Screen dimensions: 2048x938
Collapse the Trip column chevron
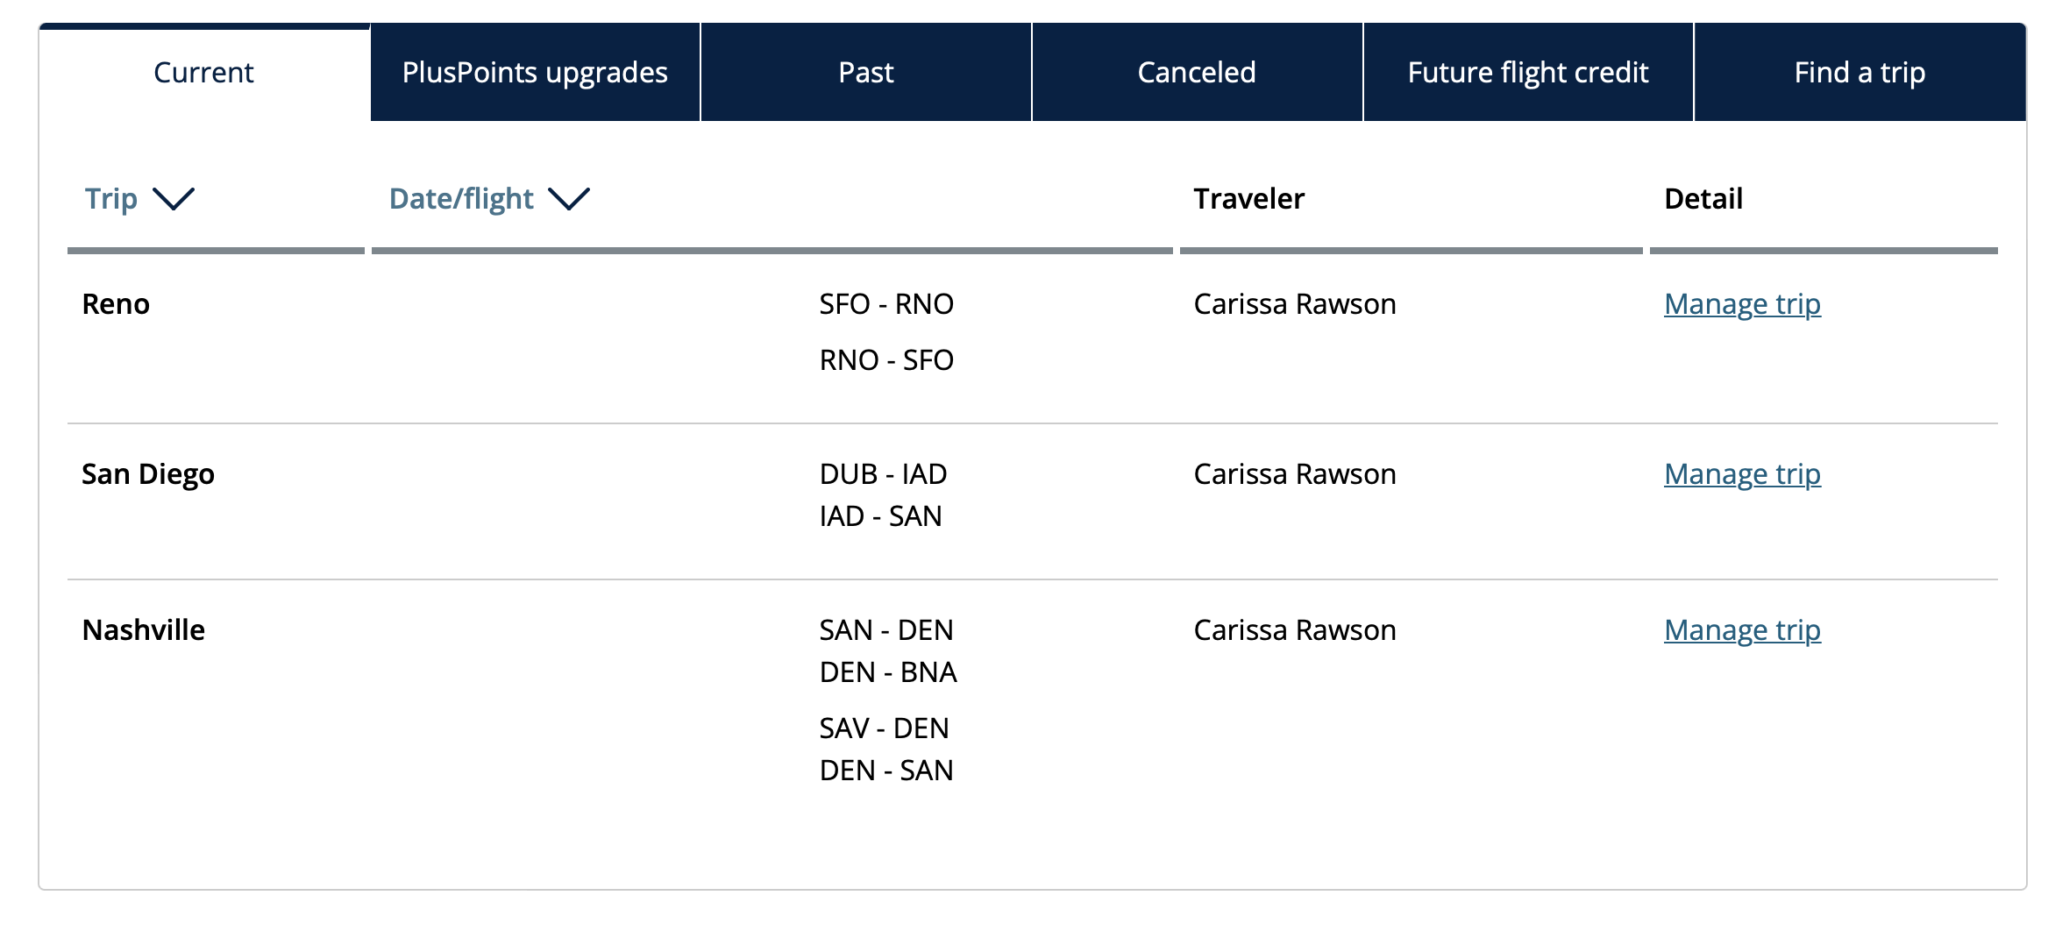click(175, 200)
